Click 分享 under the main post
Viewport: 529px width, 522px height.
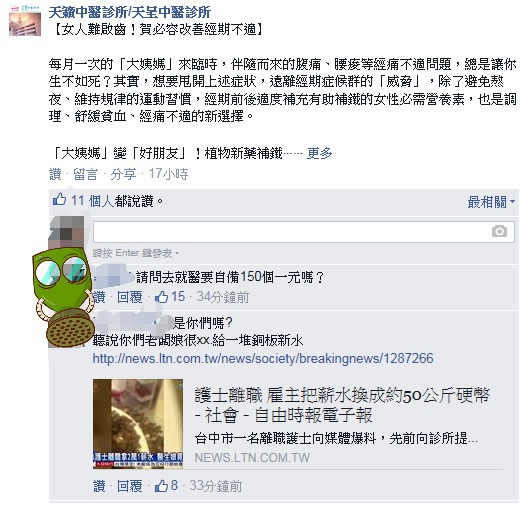click(x=123, y=174)
